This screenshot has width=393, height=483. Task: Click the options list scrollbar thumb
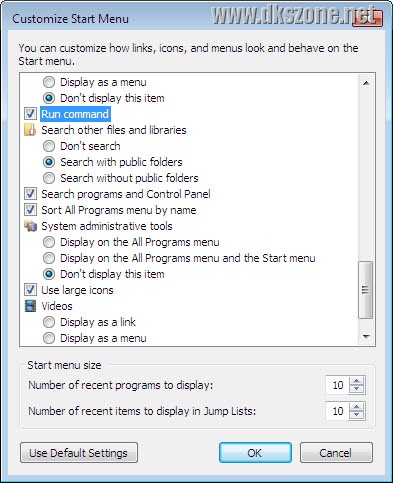[x=366, y=290]
